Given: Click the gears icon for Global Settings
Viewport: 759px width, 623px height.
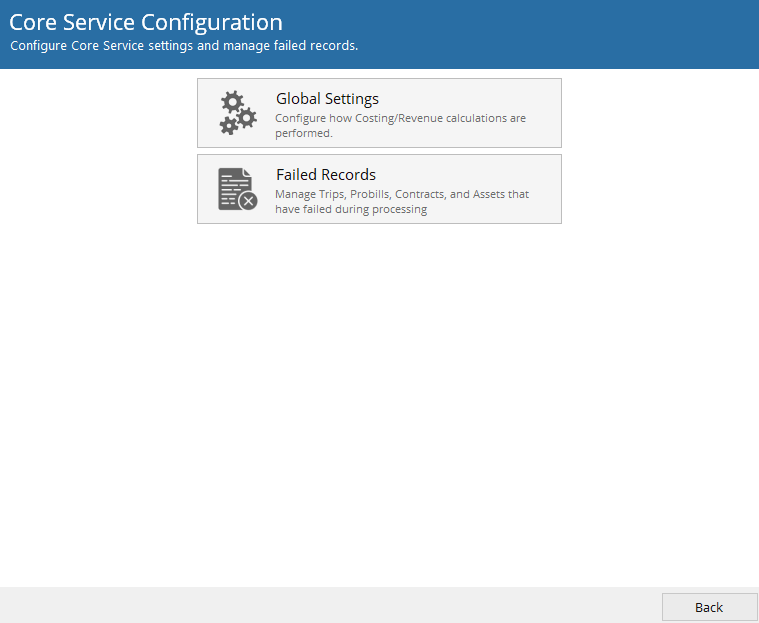Looking at the screenshot, I should point(238,113).
